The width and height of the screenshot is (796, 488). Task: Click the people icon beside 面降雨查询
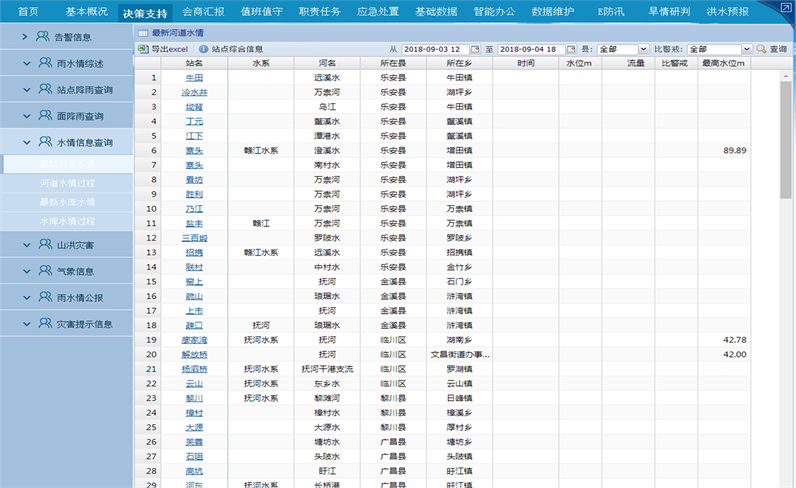coord(45,116)
